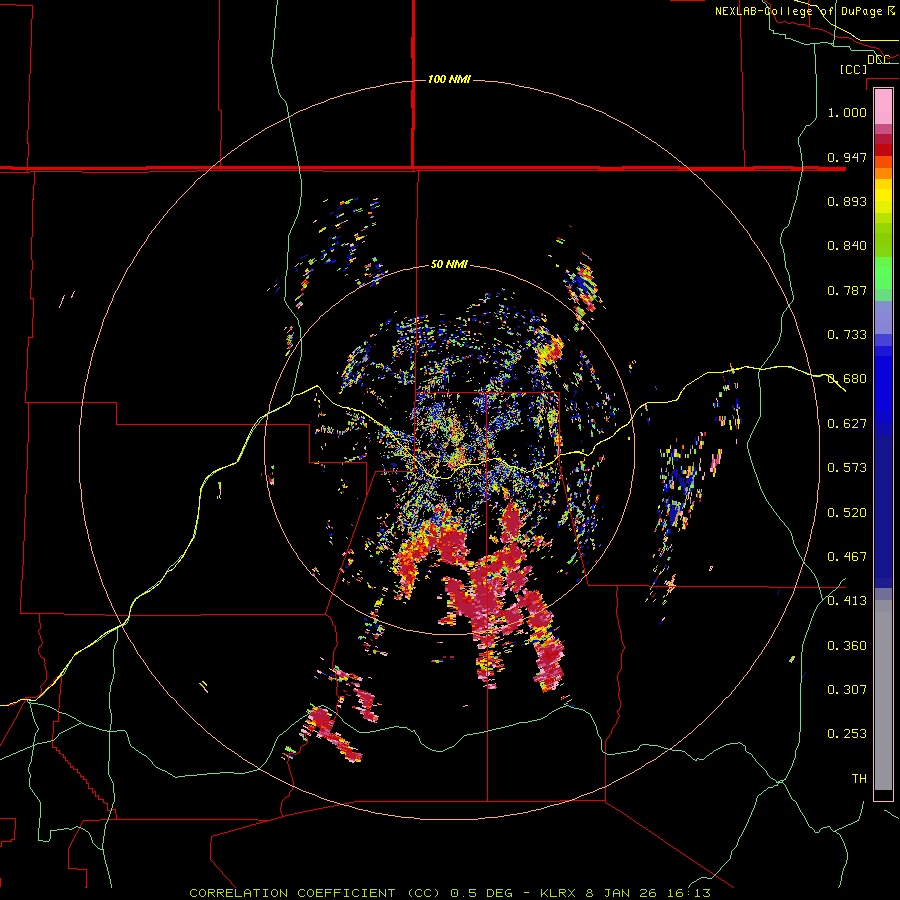The height and width of the screenshot is (900, 900).
Task: Click the 0.787 scale value
Action: (847, 290)
